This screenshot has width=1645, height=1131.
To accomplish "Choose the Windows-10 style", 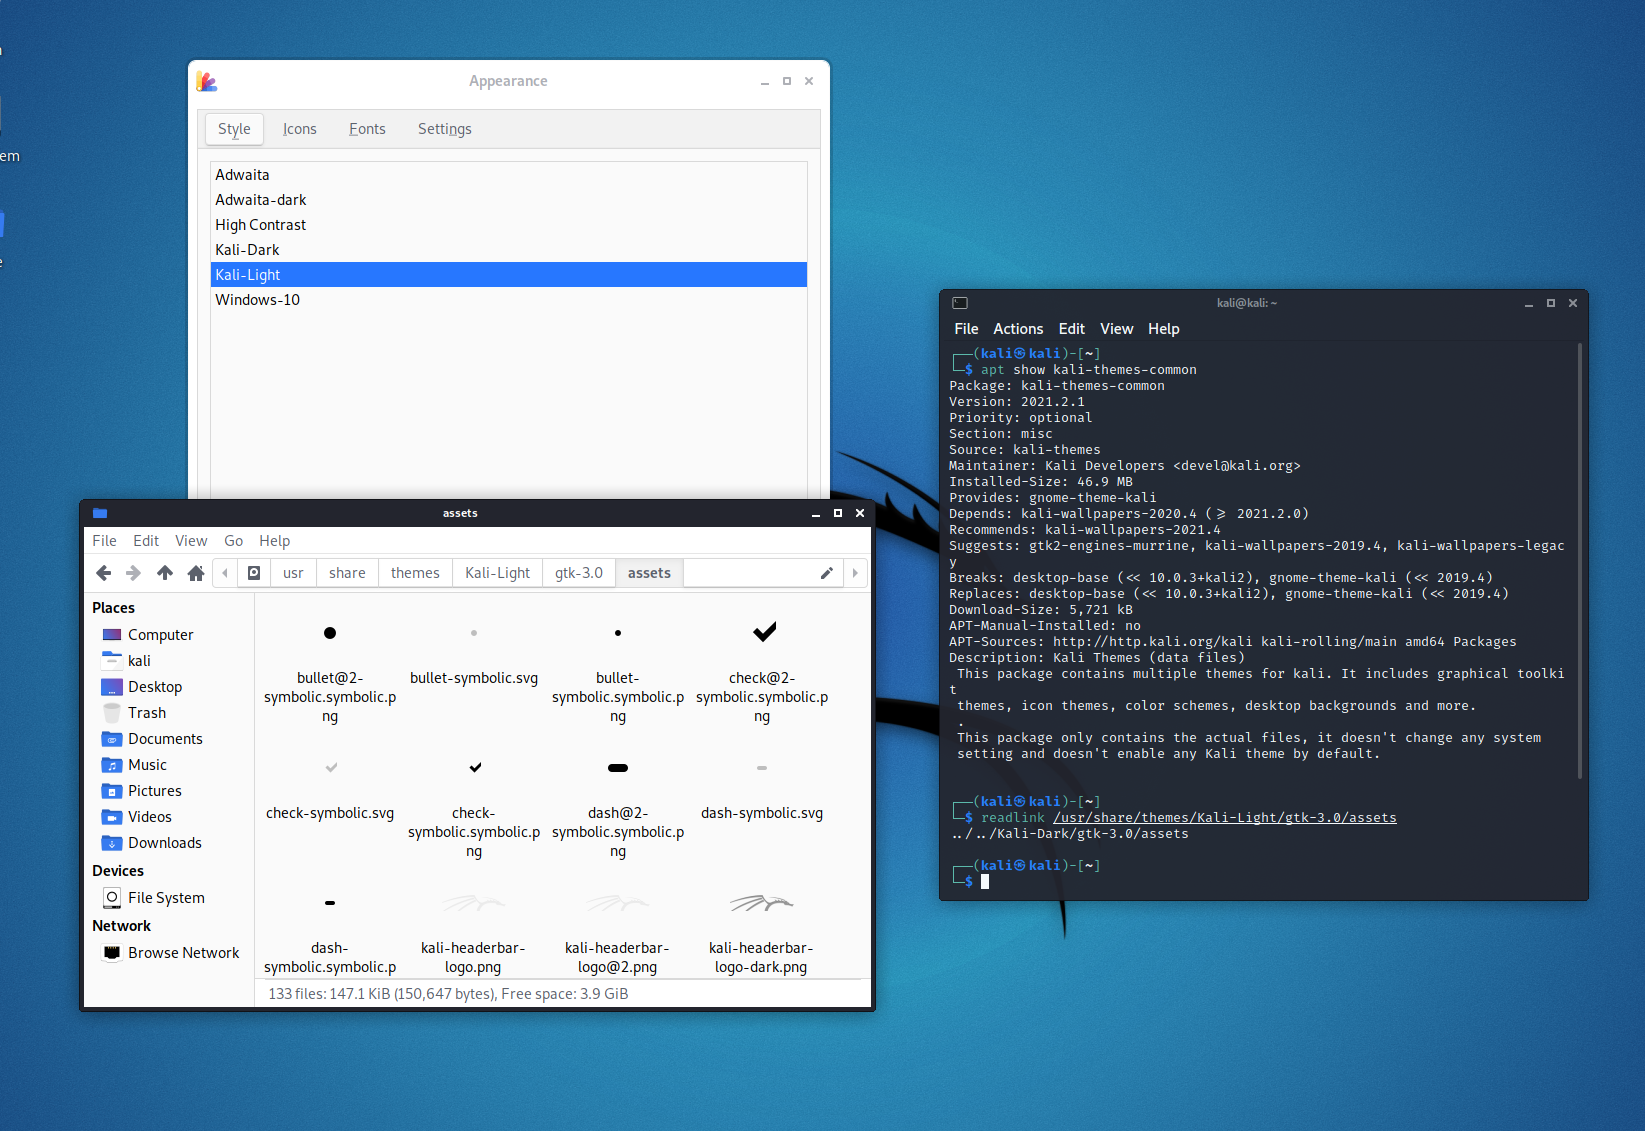I will pyautogui.click(x=257, y=300).
